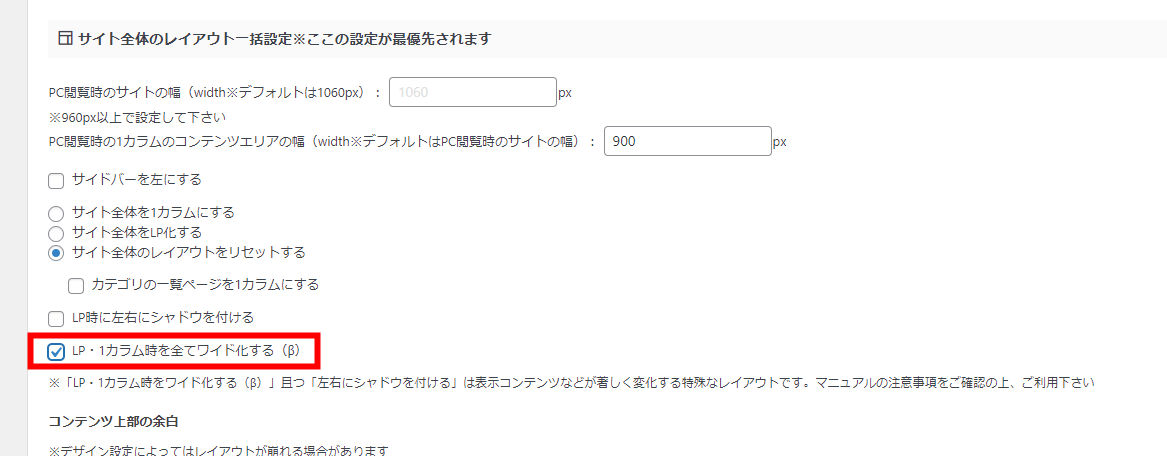Choose the サイト全体を1カラムにする radio button
The width and height of the screenshot is (1167, 456).
(56, 214)
